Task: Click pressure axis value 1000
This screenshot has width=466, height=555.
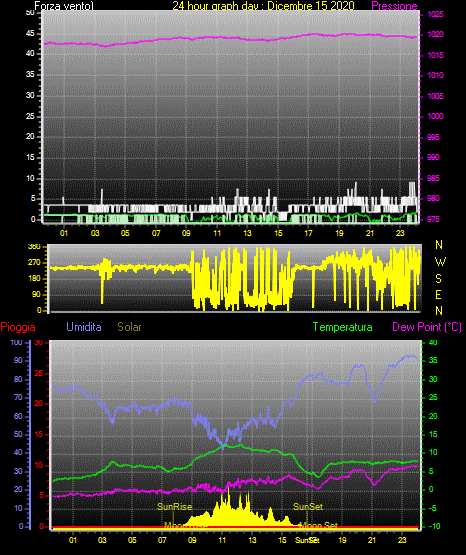Action: [x=435, y=116]
